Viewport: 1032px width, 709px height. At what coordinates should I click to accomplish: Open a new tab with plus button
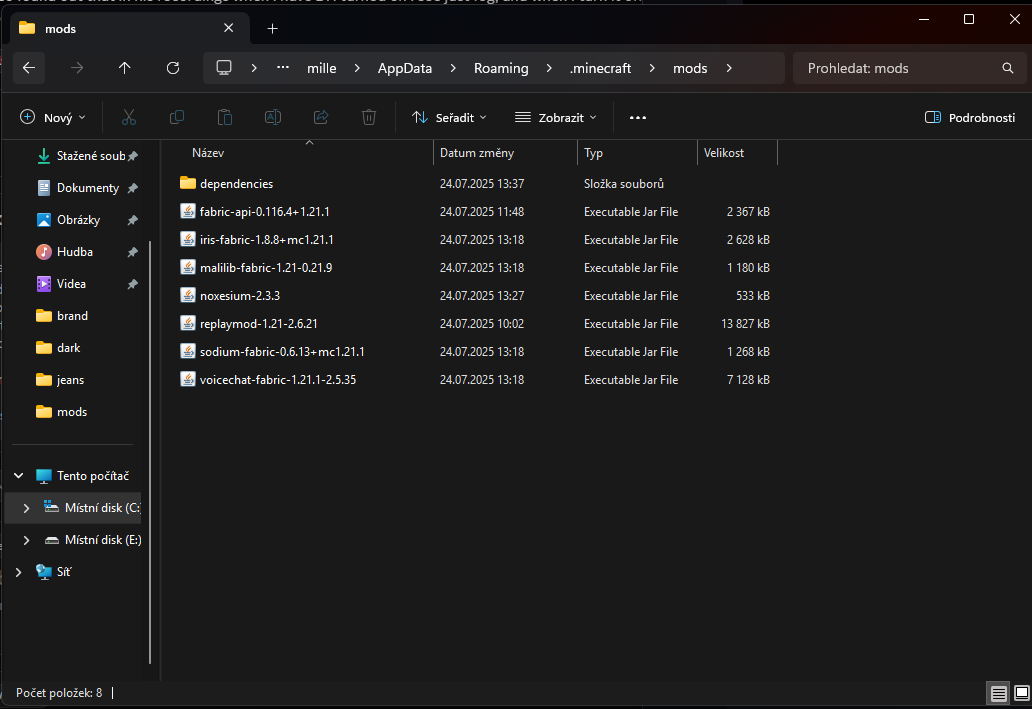[x=272, y=28]
